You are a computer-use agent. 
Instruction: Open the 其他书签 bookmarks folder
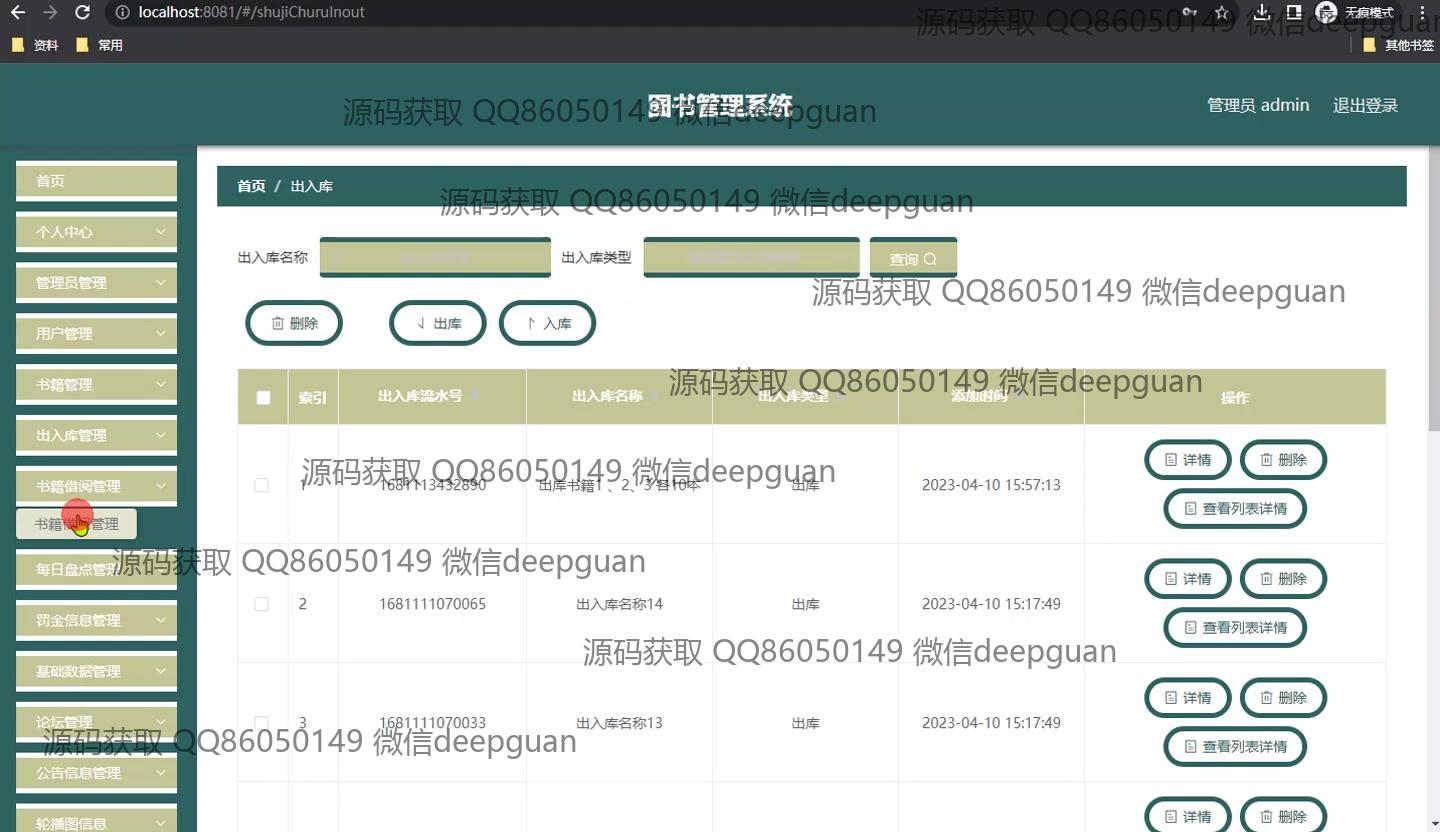click(x=1398, y=45)
